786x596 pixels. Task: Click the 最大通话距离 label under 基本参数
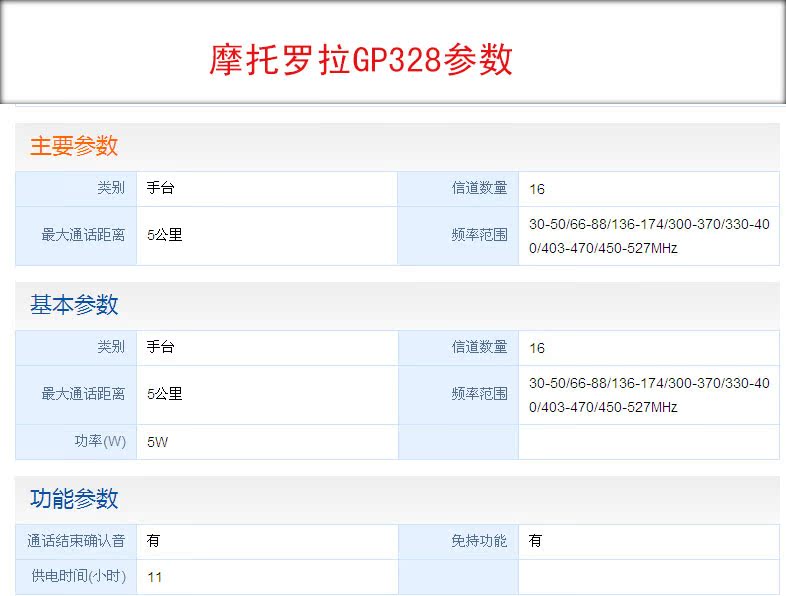[83, 393]
